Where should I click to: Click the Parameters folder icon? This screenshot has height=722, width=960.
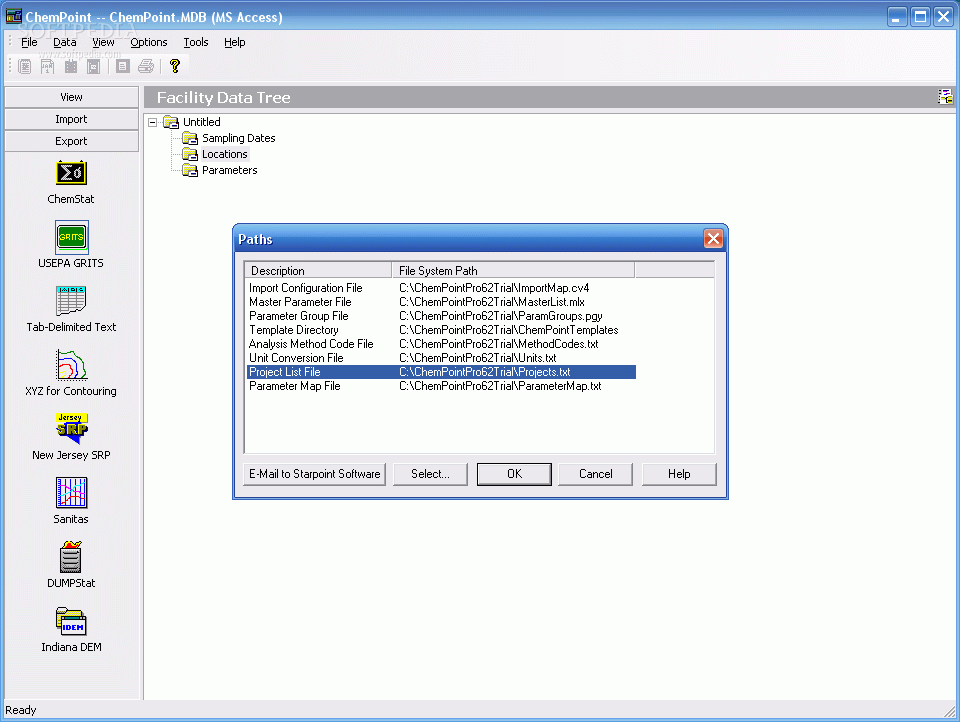190,170
